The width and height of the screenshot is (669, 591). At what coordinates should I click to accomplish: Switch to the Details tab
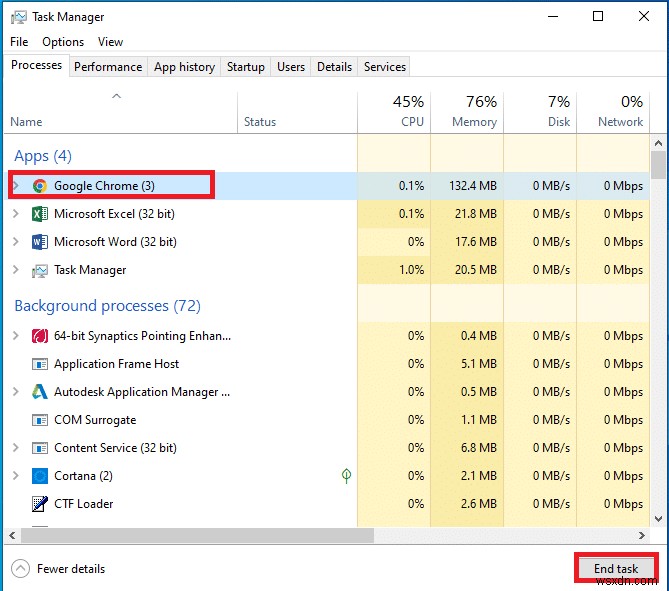click(x=334, y=67)
